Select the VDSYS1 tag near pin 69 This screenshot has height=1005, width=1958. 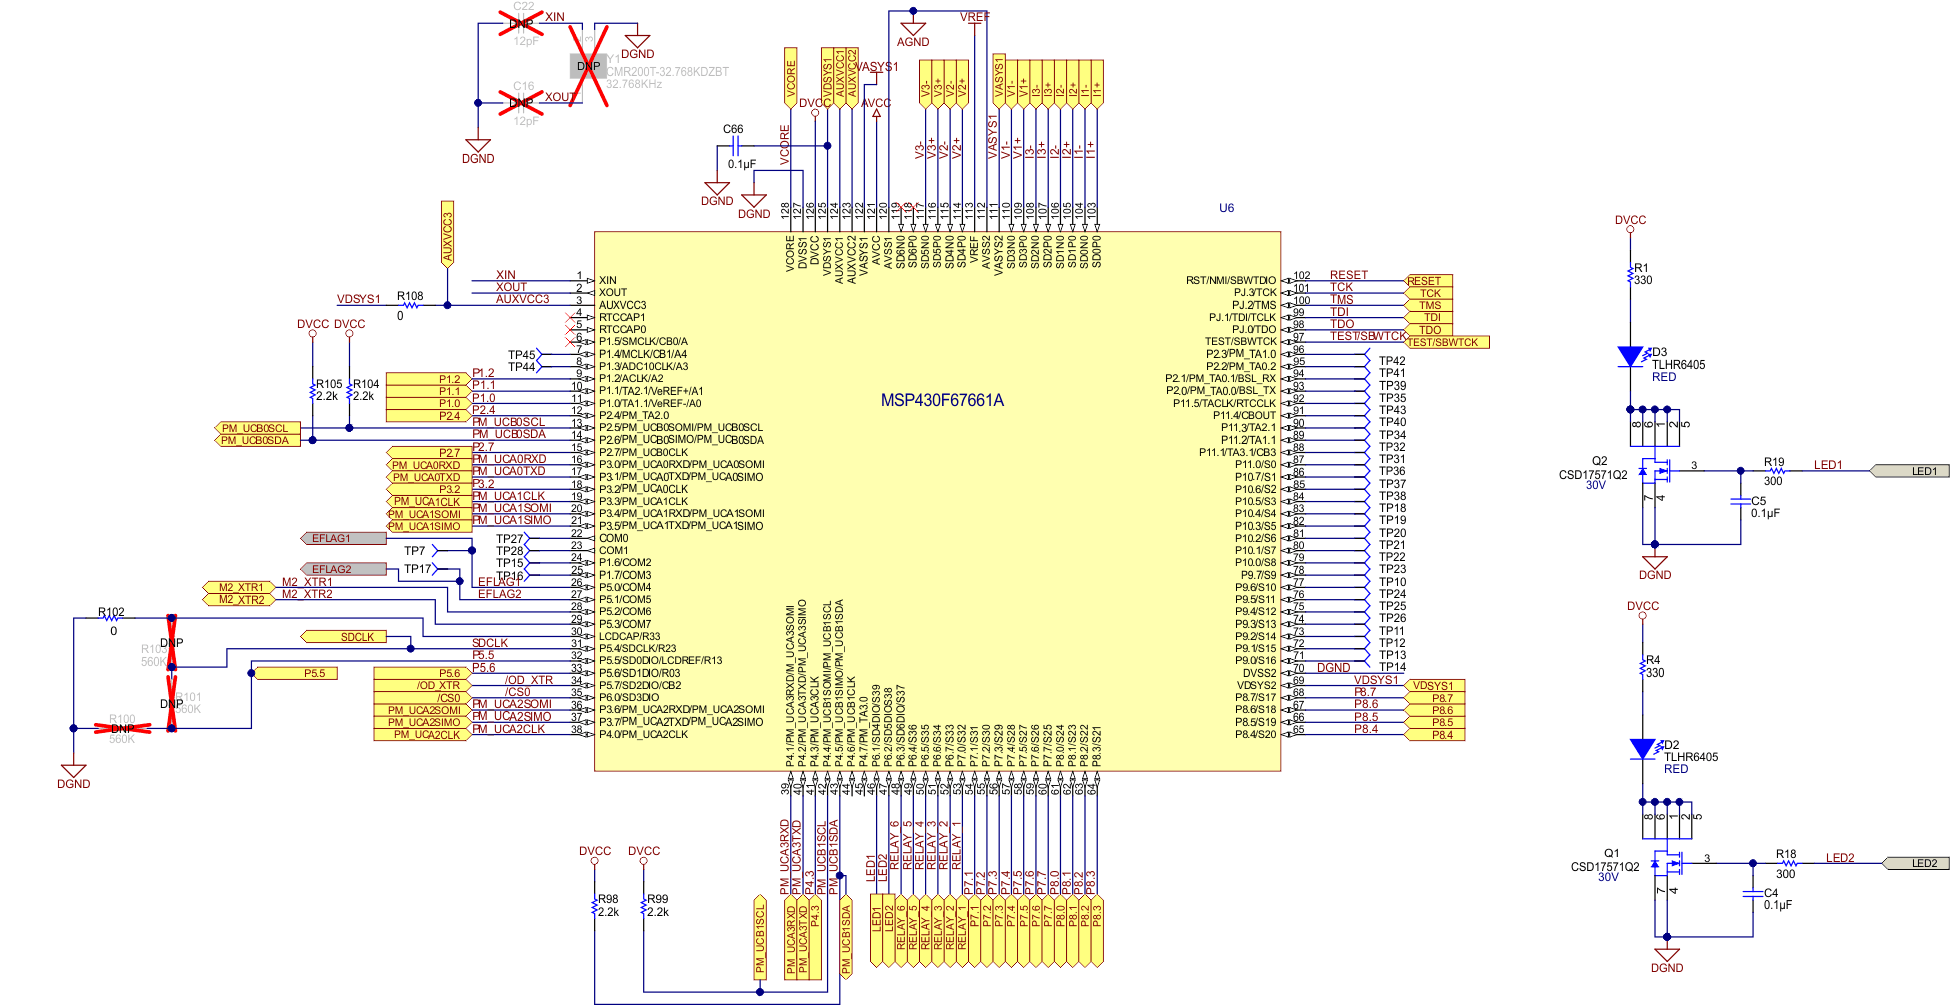coord(1436,686)
